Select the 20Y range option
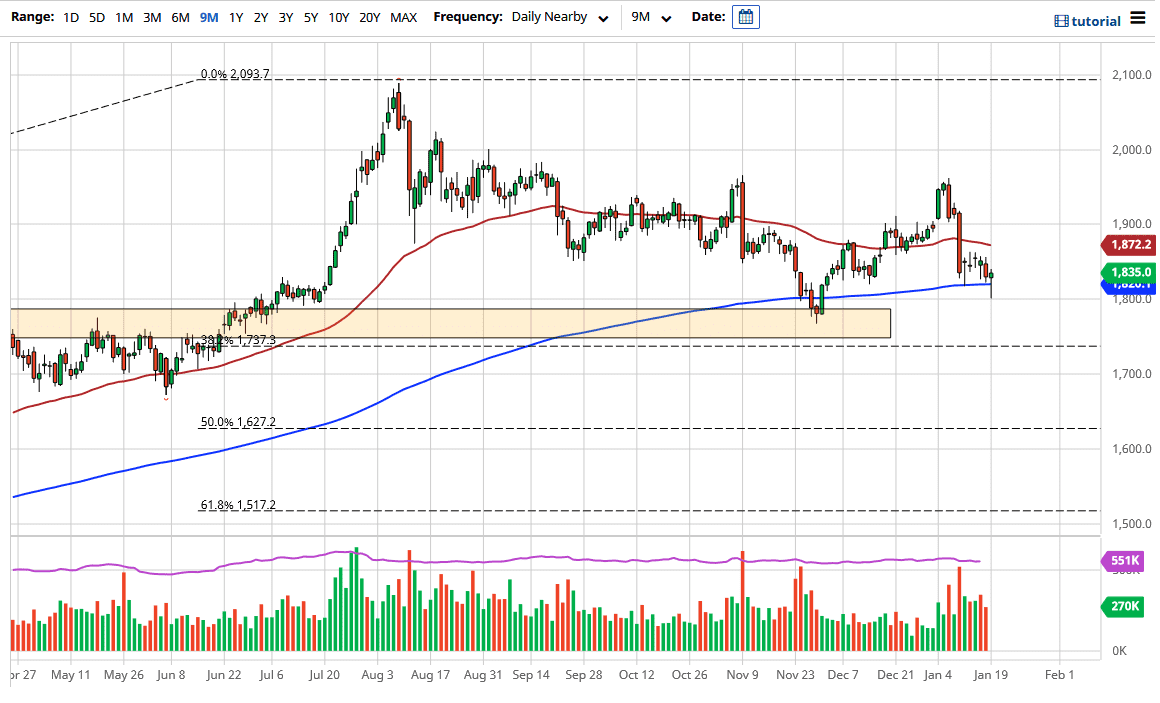The image size is (1160, 703). coord(369,17)
